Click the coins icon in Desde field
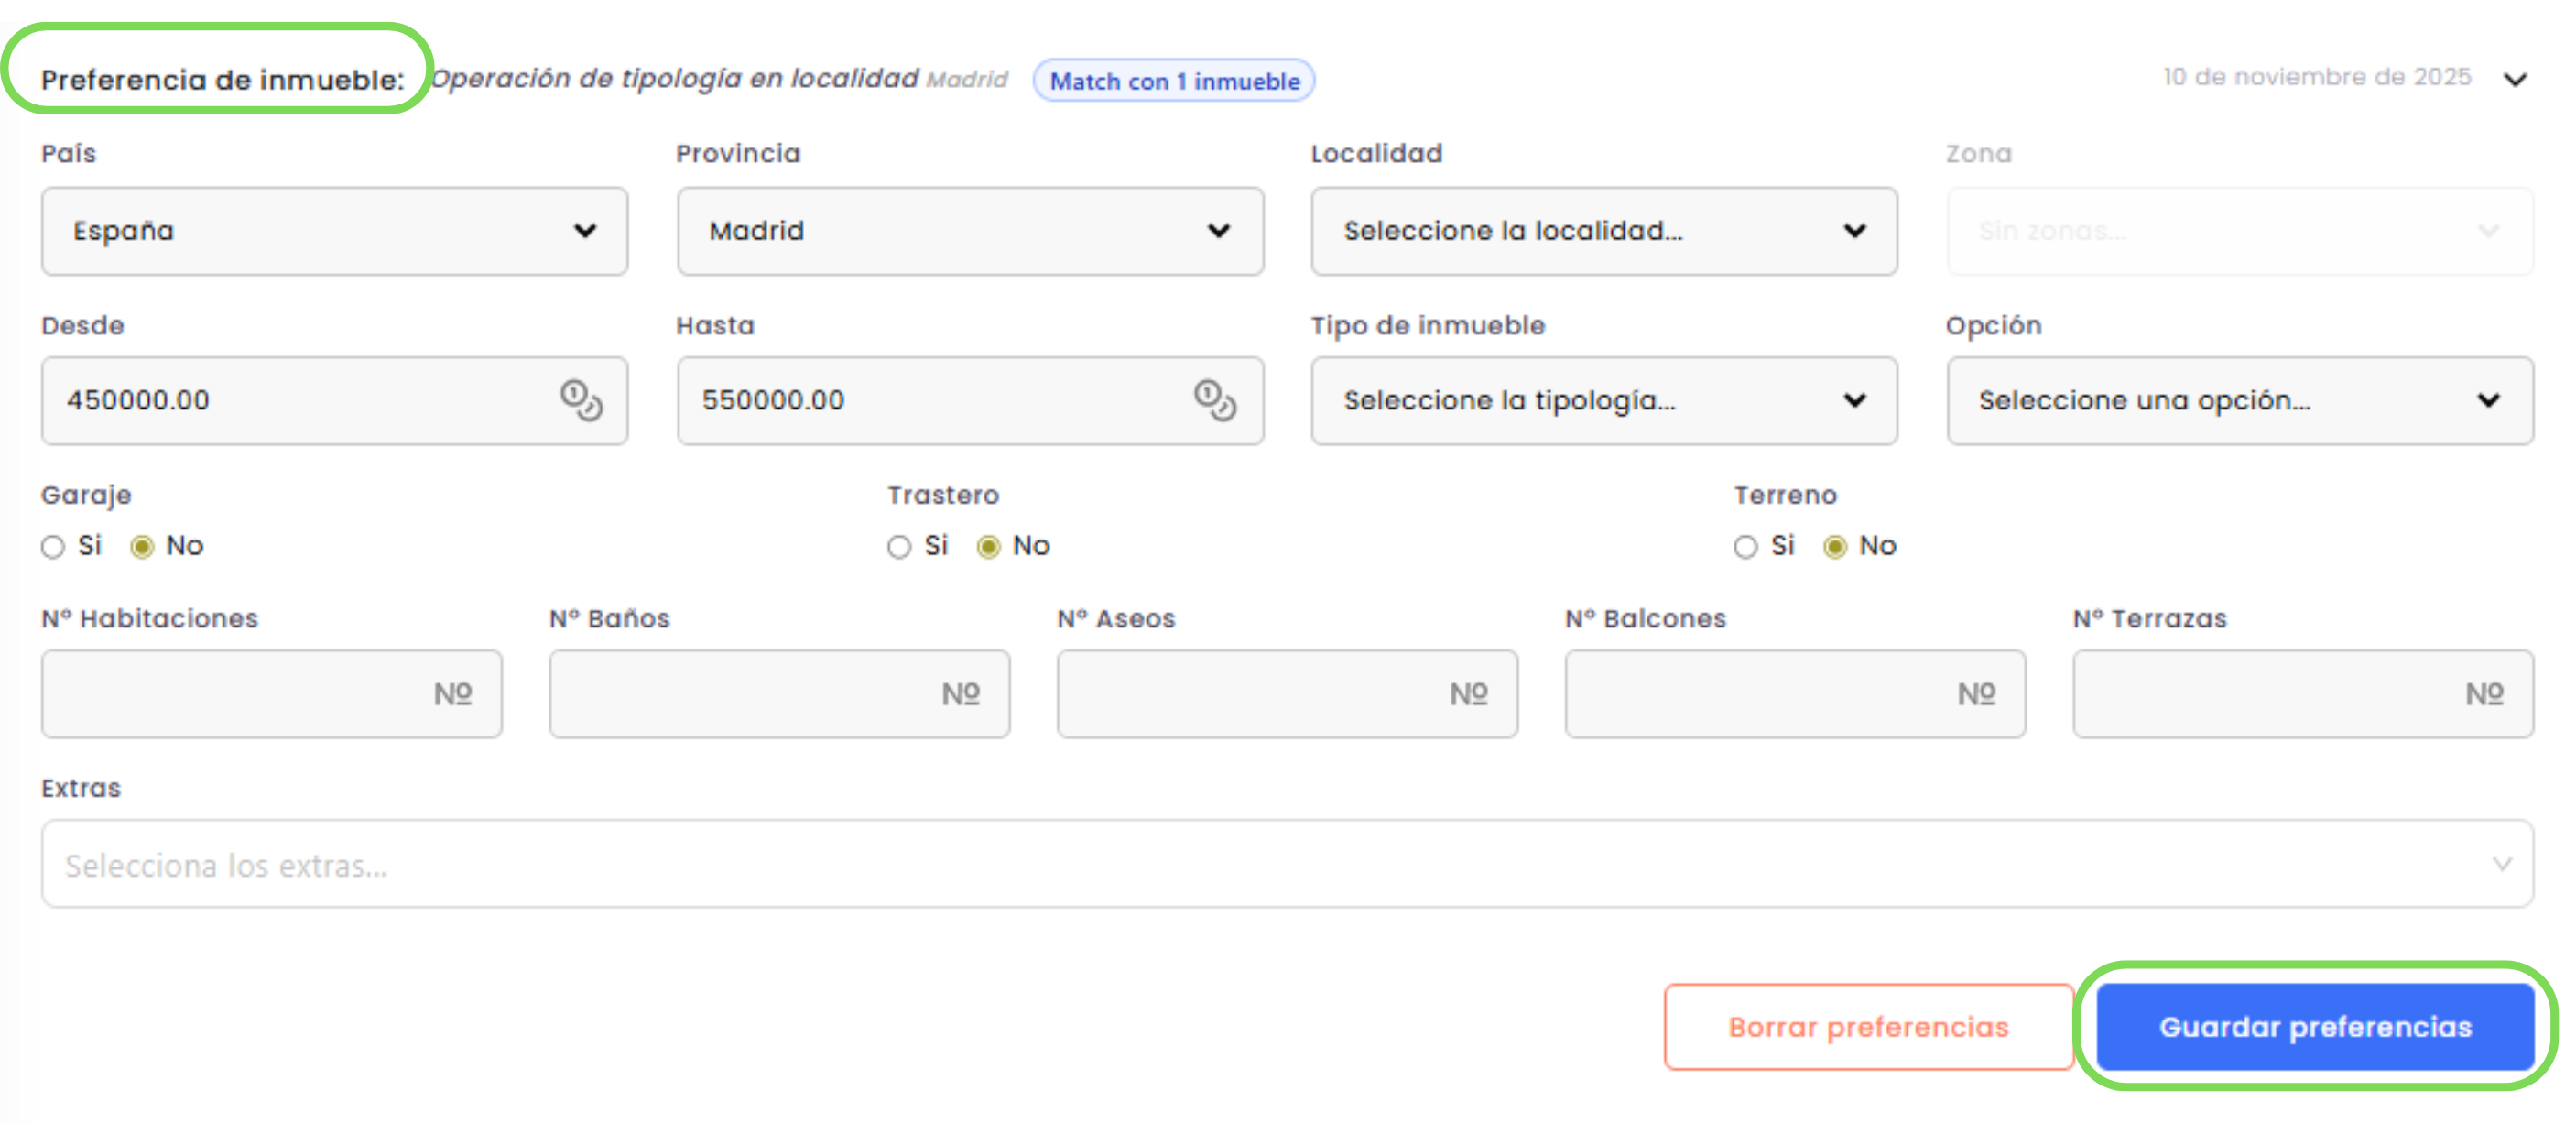Screen dimensions: 2576x1145 581,400
